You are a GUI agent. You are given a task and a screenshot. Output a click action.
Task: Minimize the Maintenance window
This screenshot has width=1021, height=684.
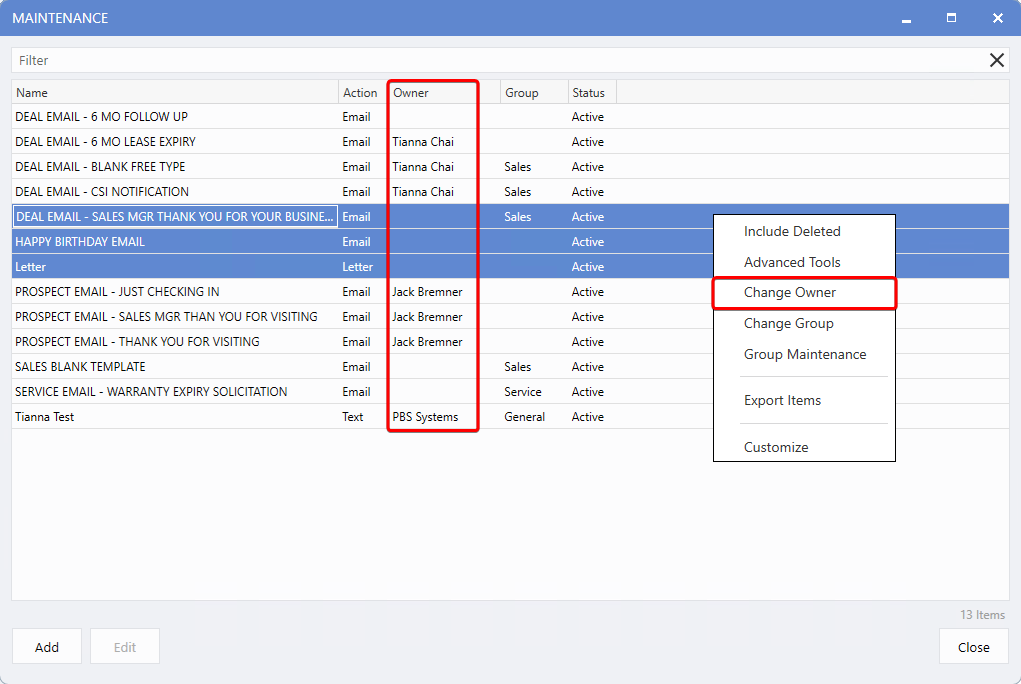[x=905, y=18]
